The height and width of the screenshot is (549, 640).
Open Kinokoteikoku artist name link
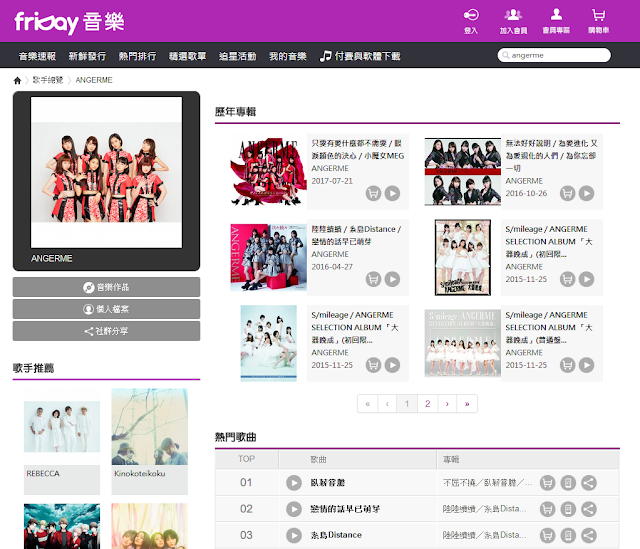140,473
